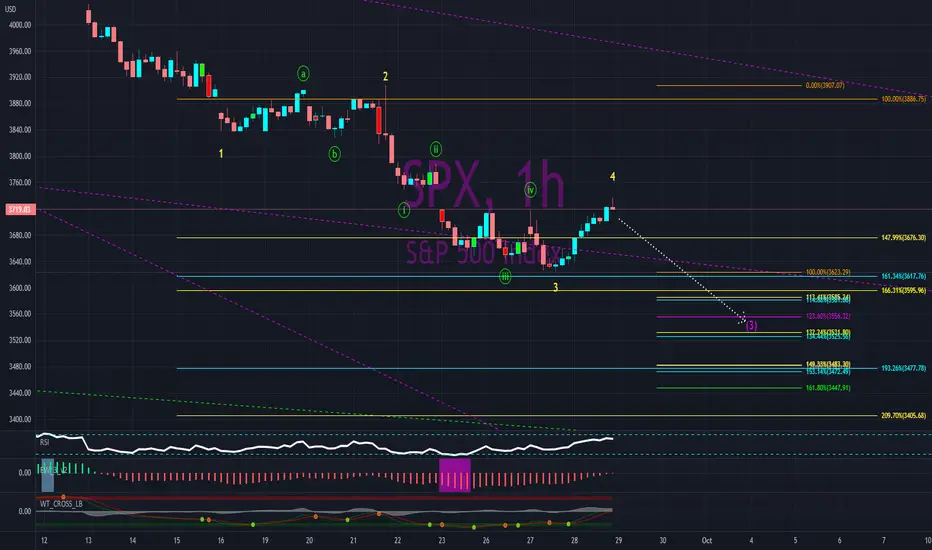Image resolution: width=932 pixels, height=550 pixels.
Task: Select the 3560.00 price axis label
Action: click(20, 314)
